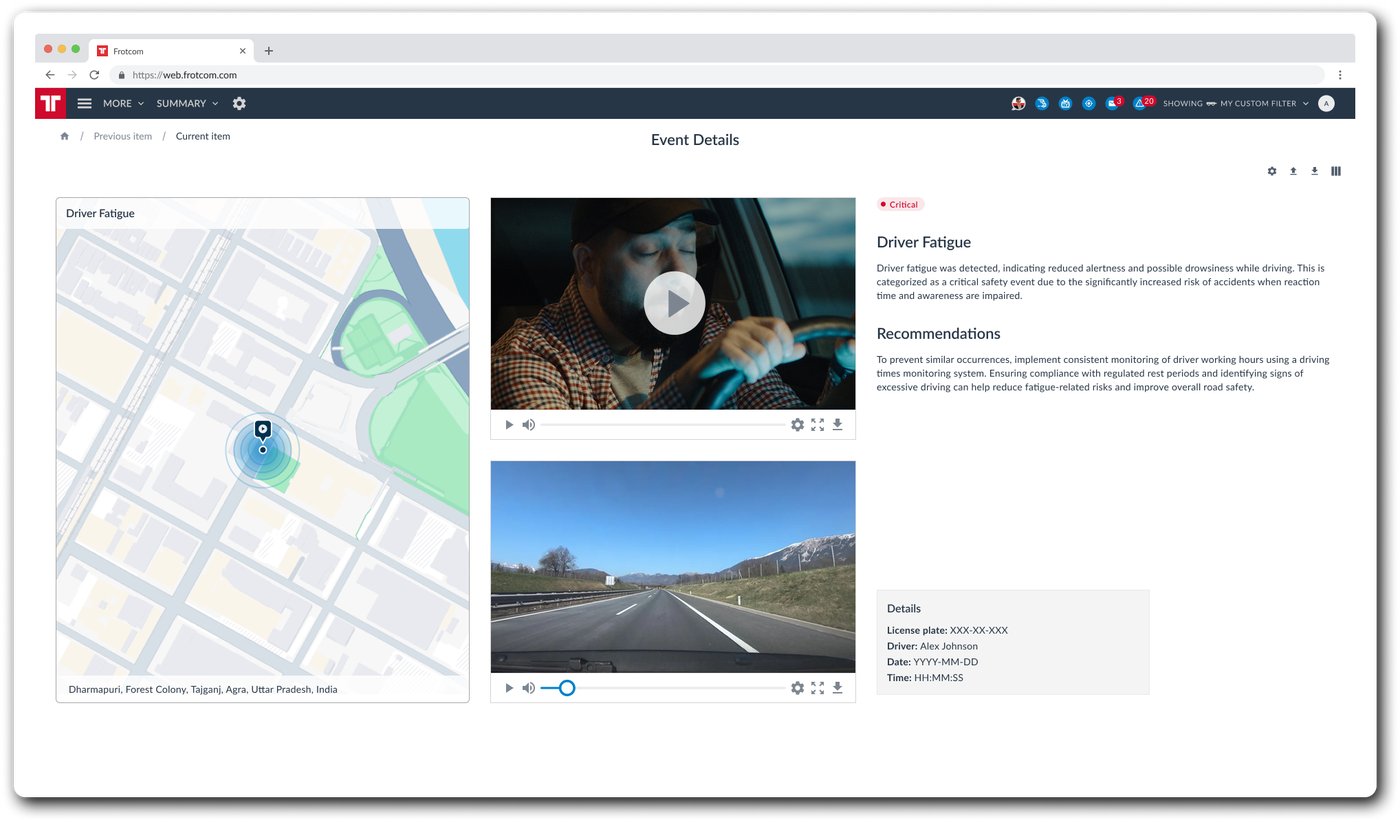The width and height of the screenshot is (1400, 822).
Task: Go to home via breadcrumb icon
Action: (65, 137)
